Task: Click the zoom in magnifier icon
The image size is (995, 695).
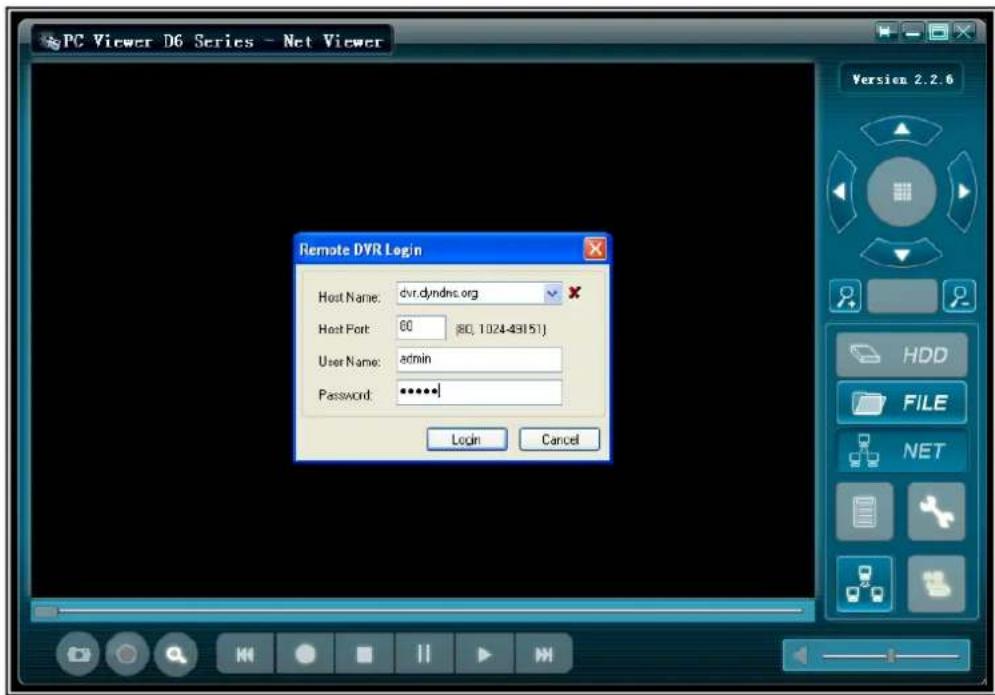Action: [x=845, y=296]
